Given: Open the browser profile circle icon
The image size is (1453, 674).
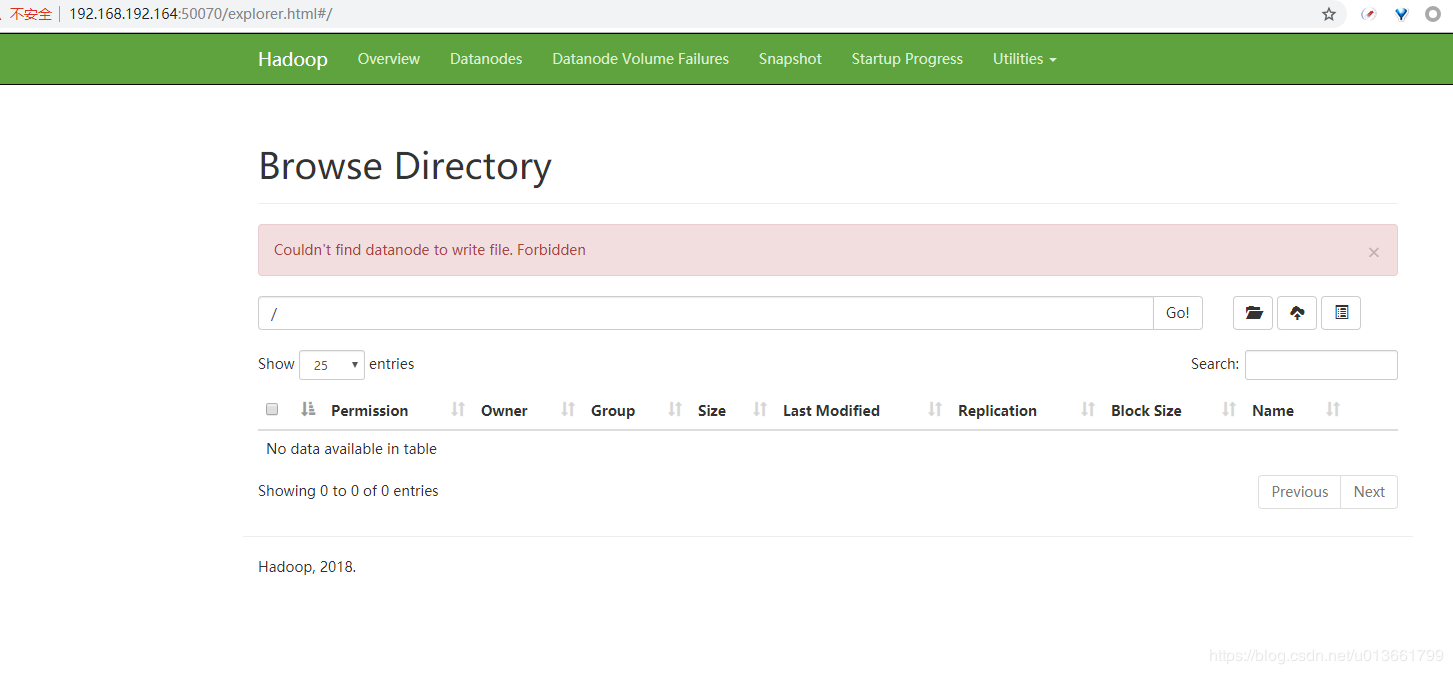Looking at the screenshot, I should 1433,14.
